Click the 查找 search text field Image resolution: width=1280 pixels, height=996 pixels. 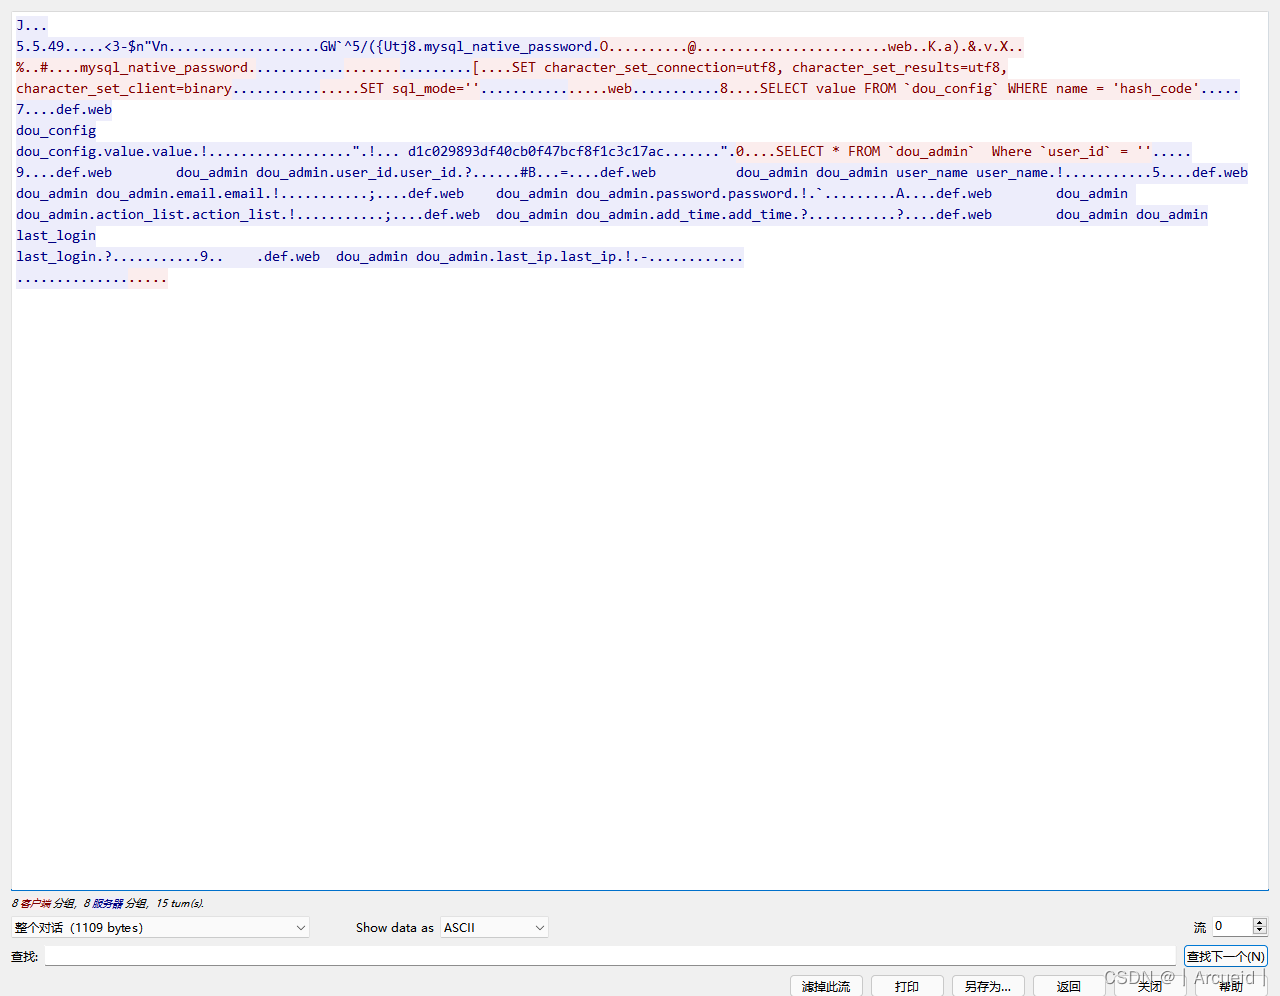610,956
